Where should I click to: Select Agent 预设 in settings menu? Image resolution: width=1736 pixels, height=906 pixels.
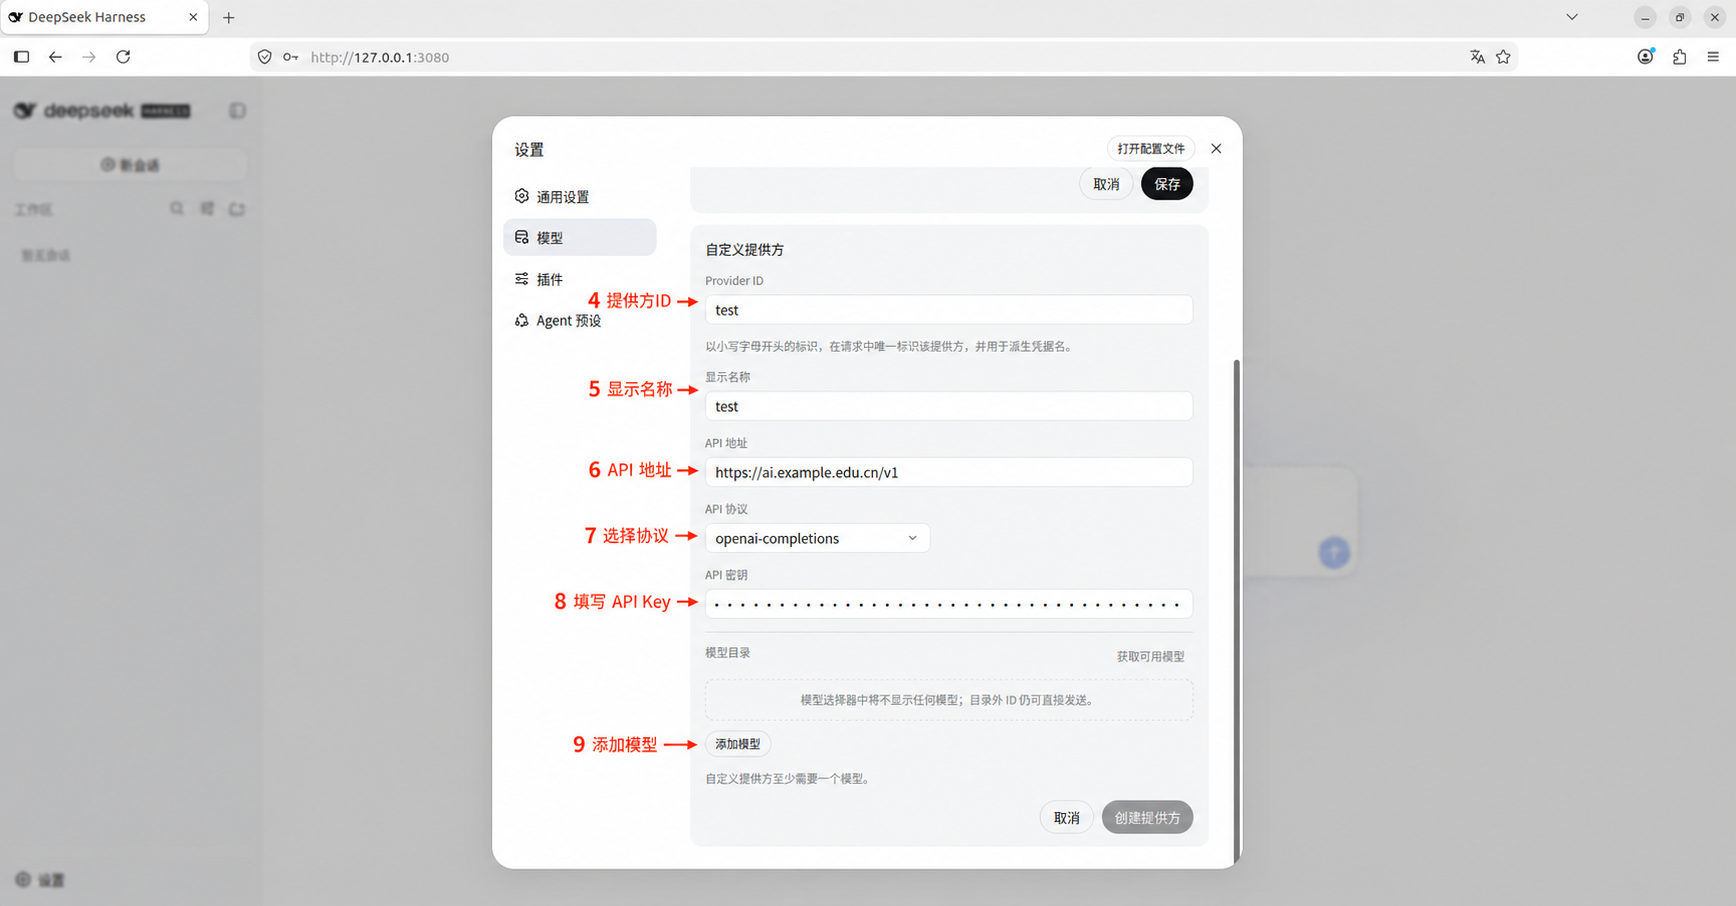click(580, 321)
